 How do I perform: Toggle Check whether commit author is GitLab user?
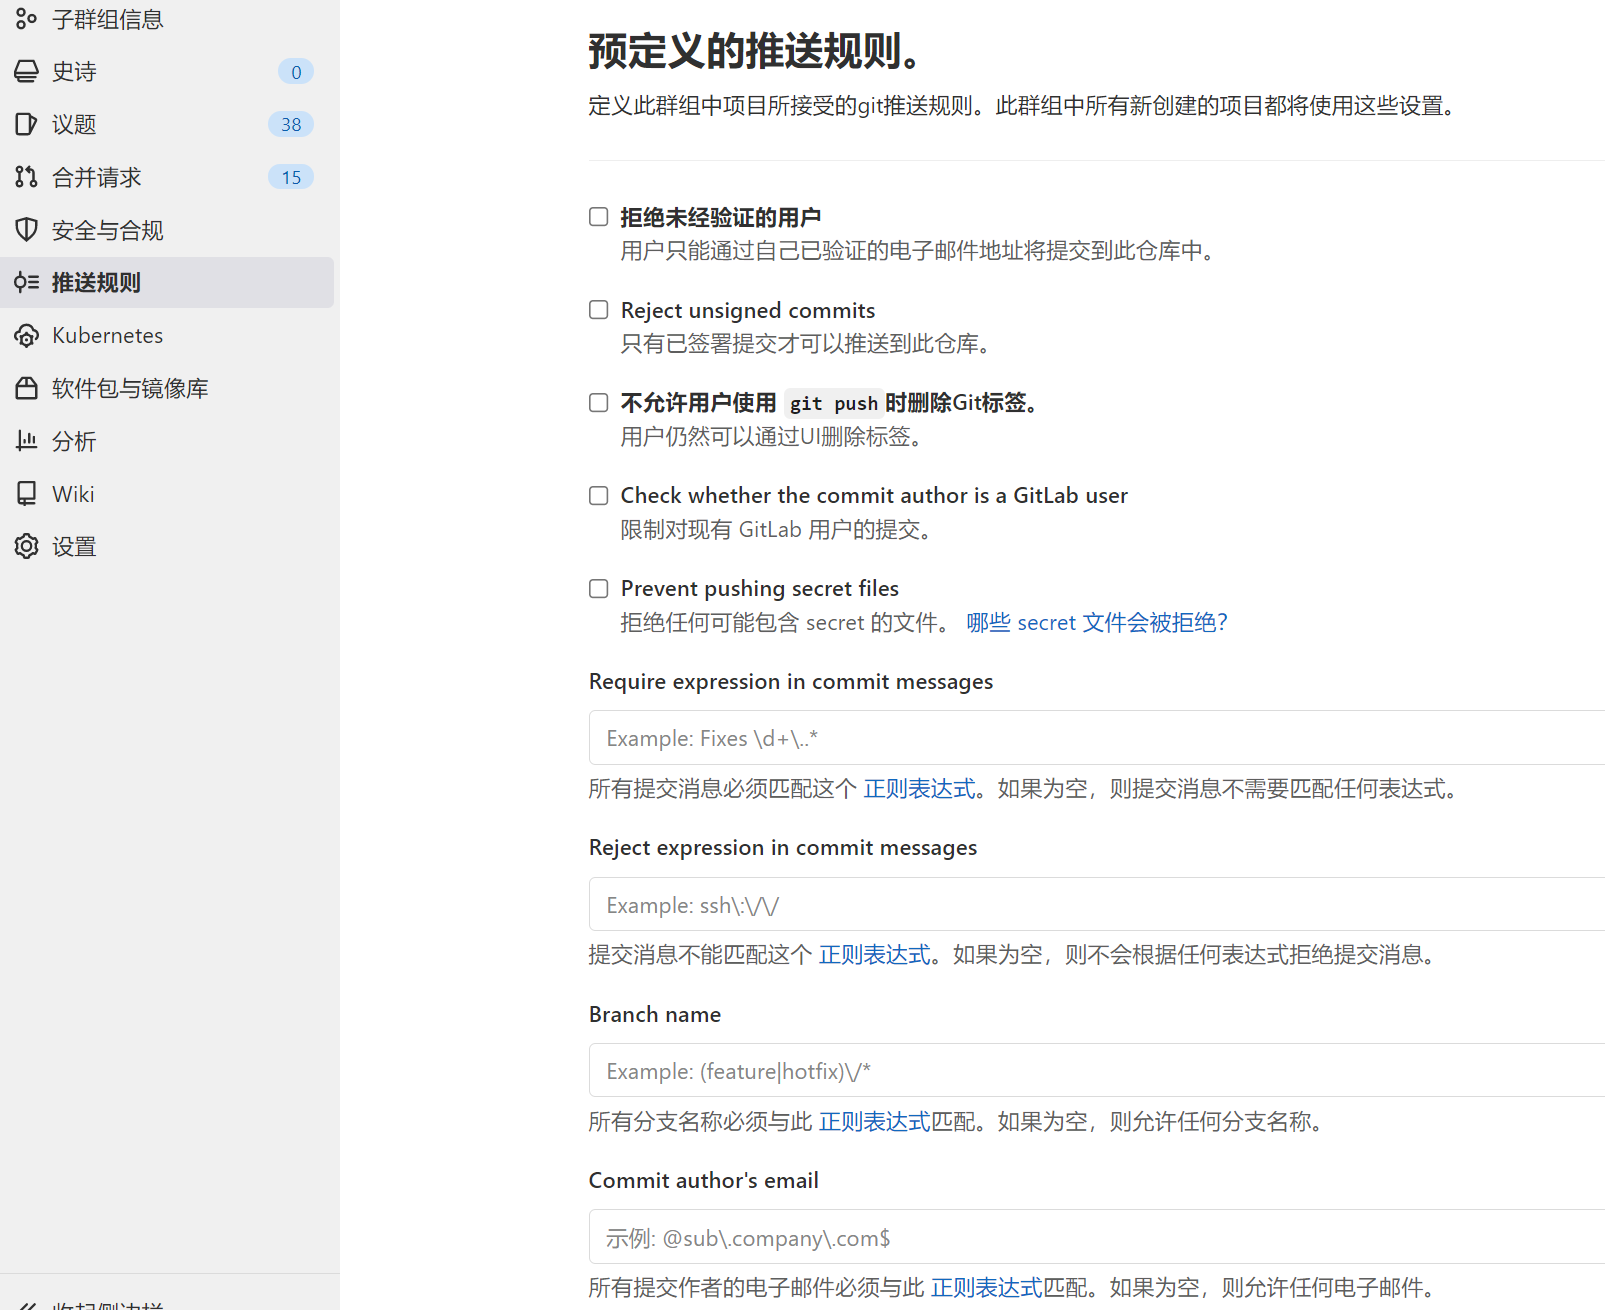coord(599,496)
